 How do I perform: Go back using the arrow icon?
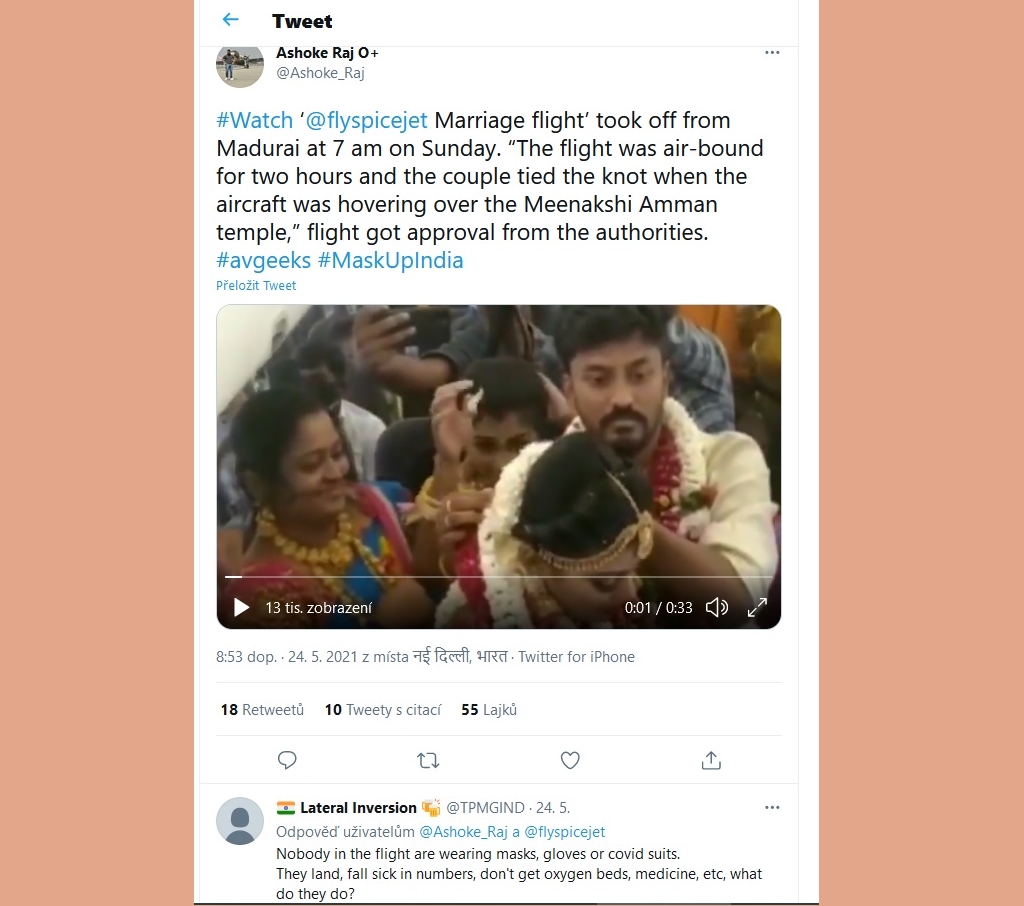[x=231, y=20]
